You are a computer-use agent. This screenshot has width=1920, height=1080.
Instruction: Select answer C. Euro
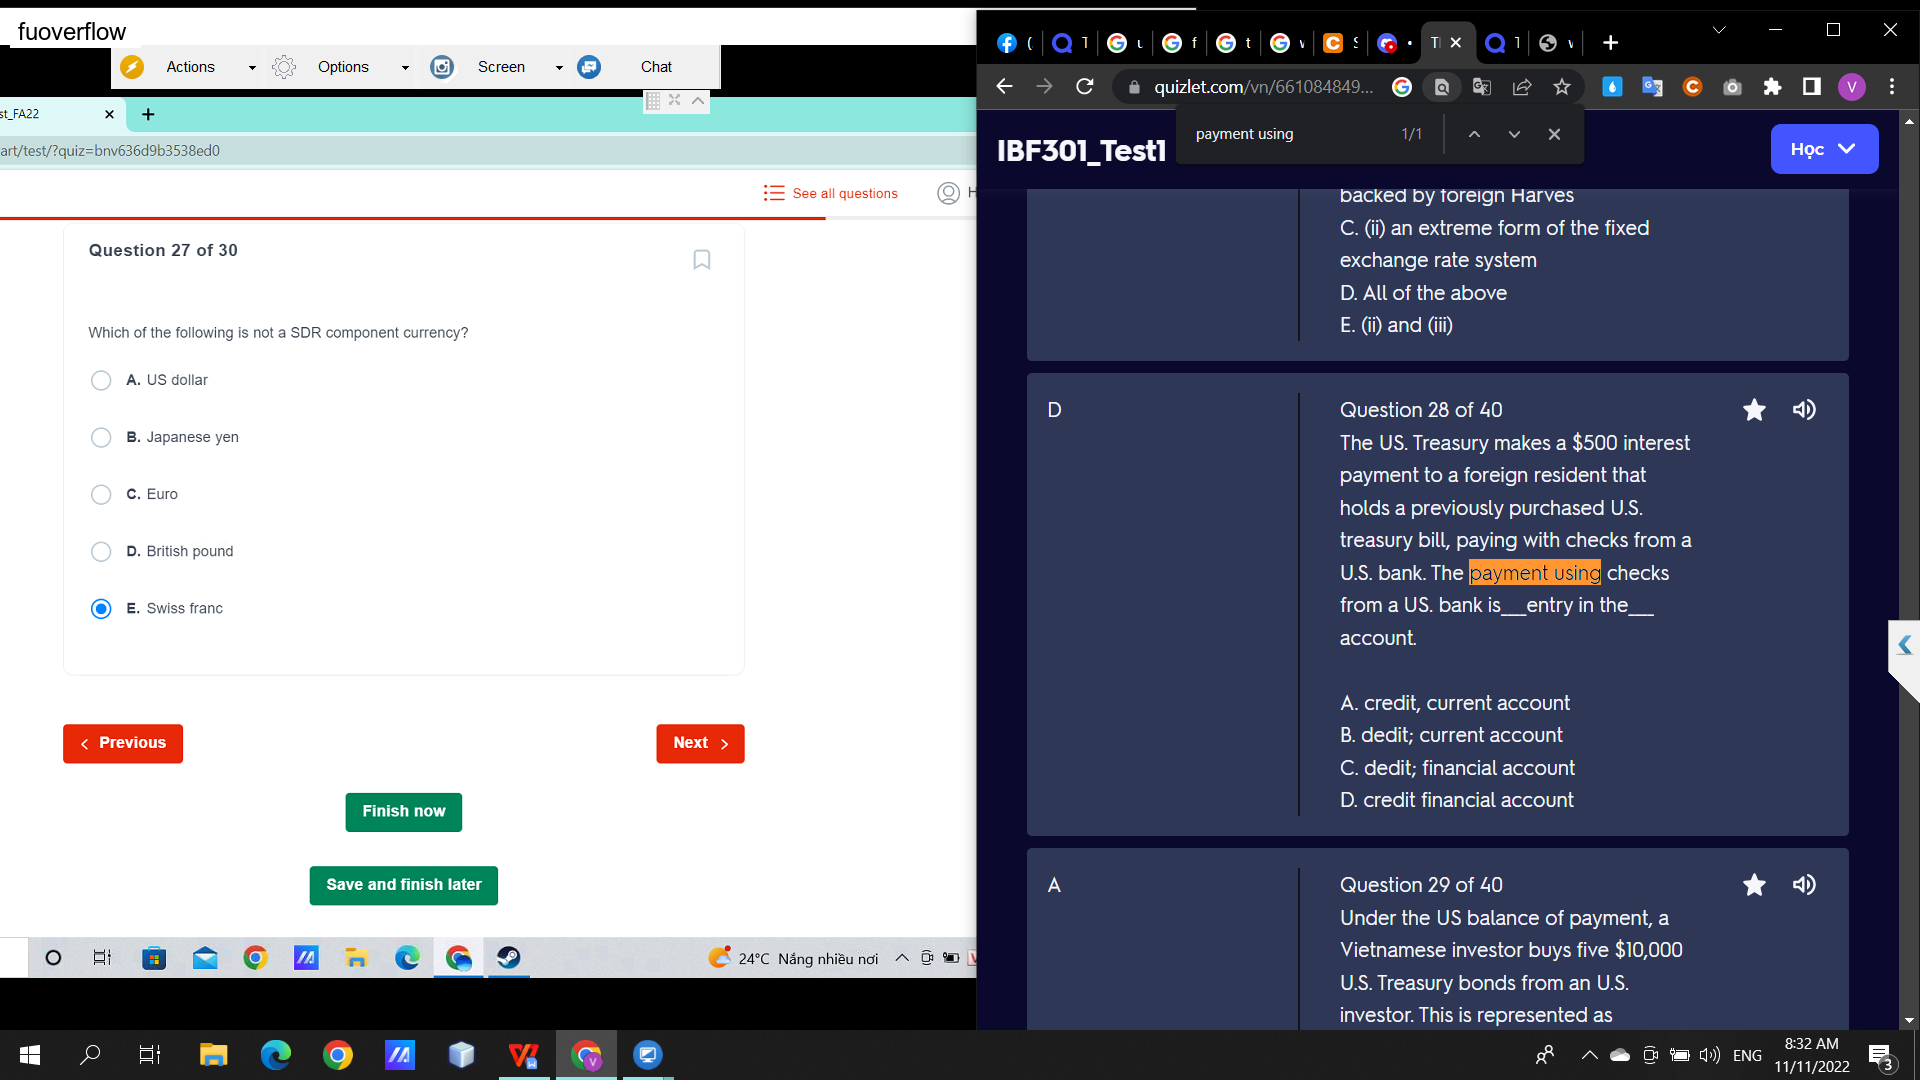101,494
